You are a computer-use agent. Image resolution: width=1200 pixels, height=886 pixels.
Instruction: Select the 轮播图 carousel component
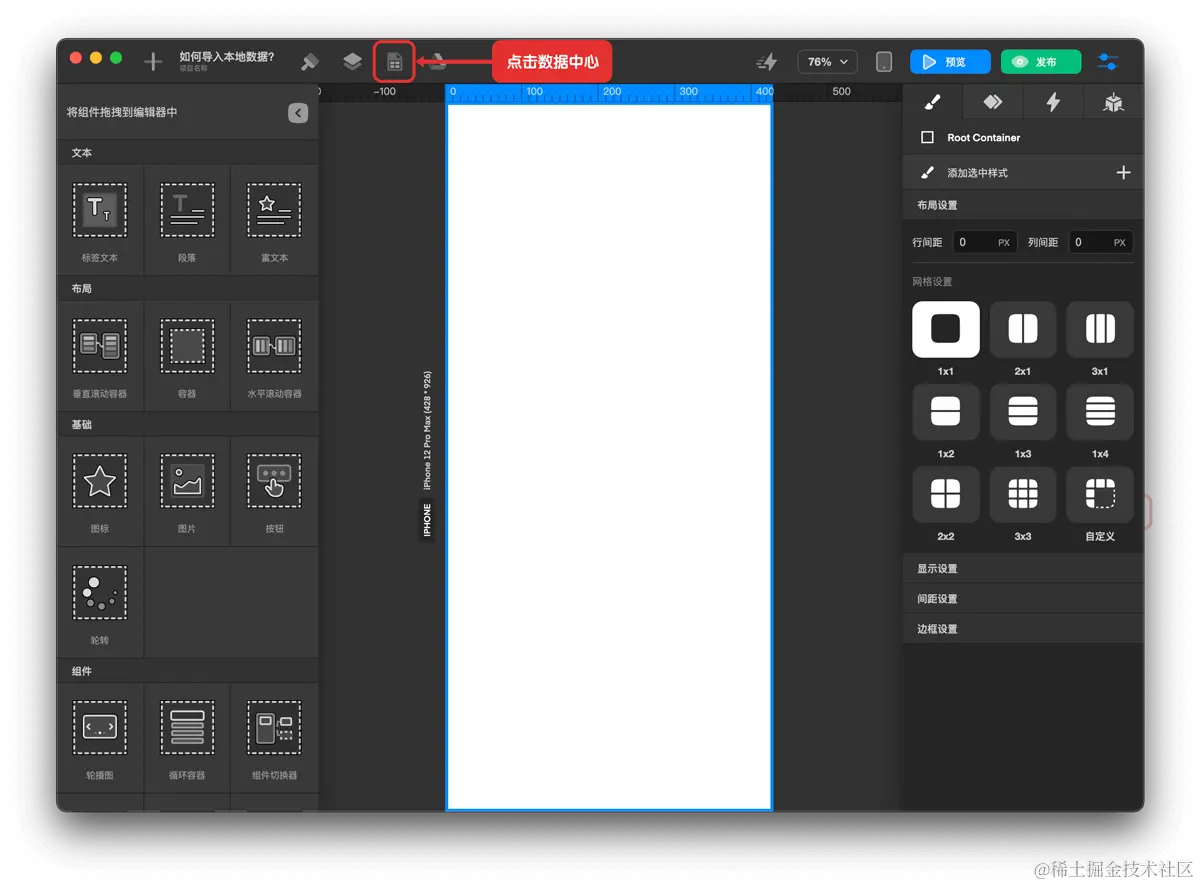[x=100, y=738]
